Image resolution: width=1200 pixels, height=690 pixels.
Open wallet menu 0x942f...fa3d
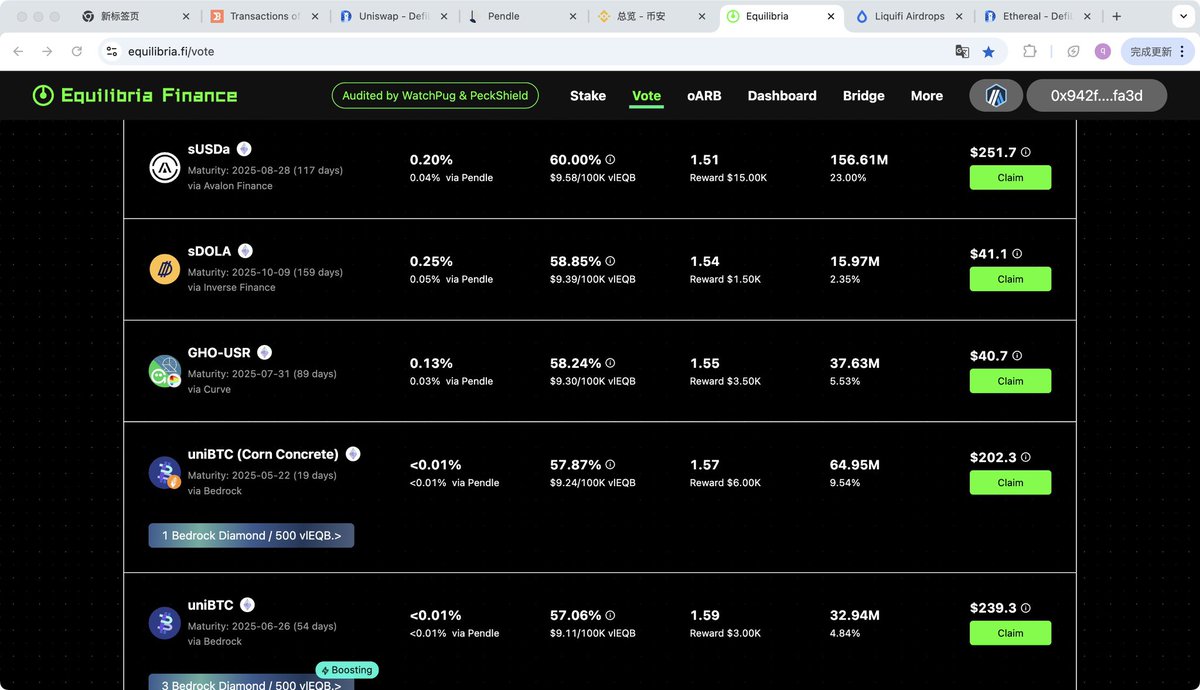coord(1096,96)
